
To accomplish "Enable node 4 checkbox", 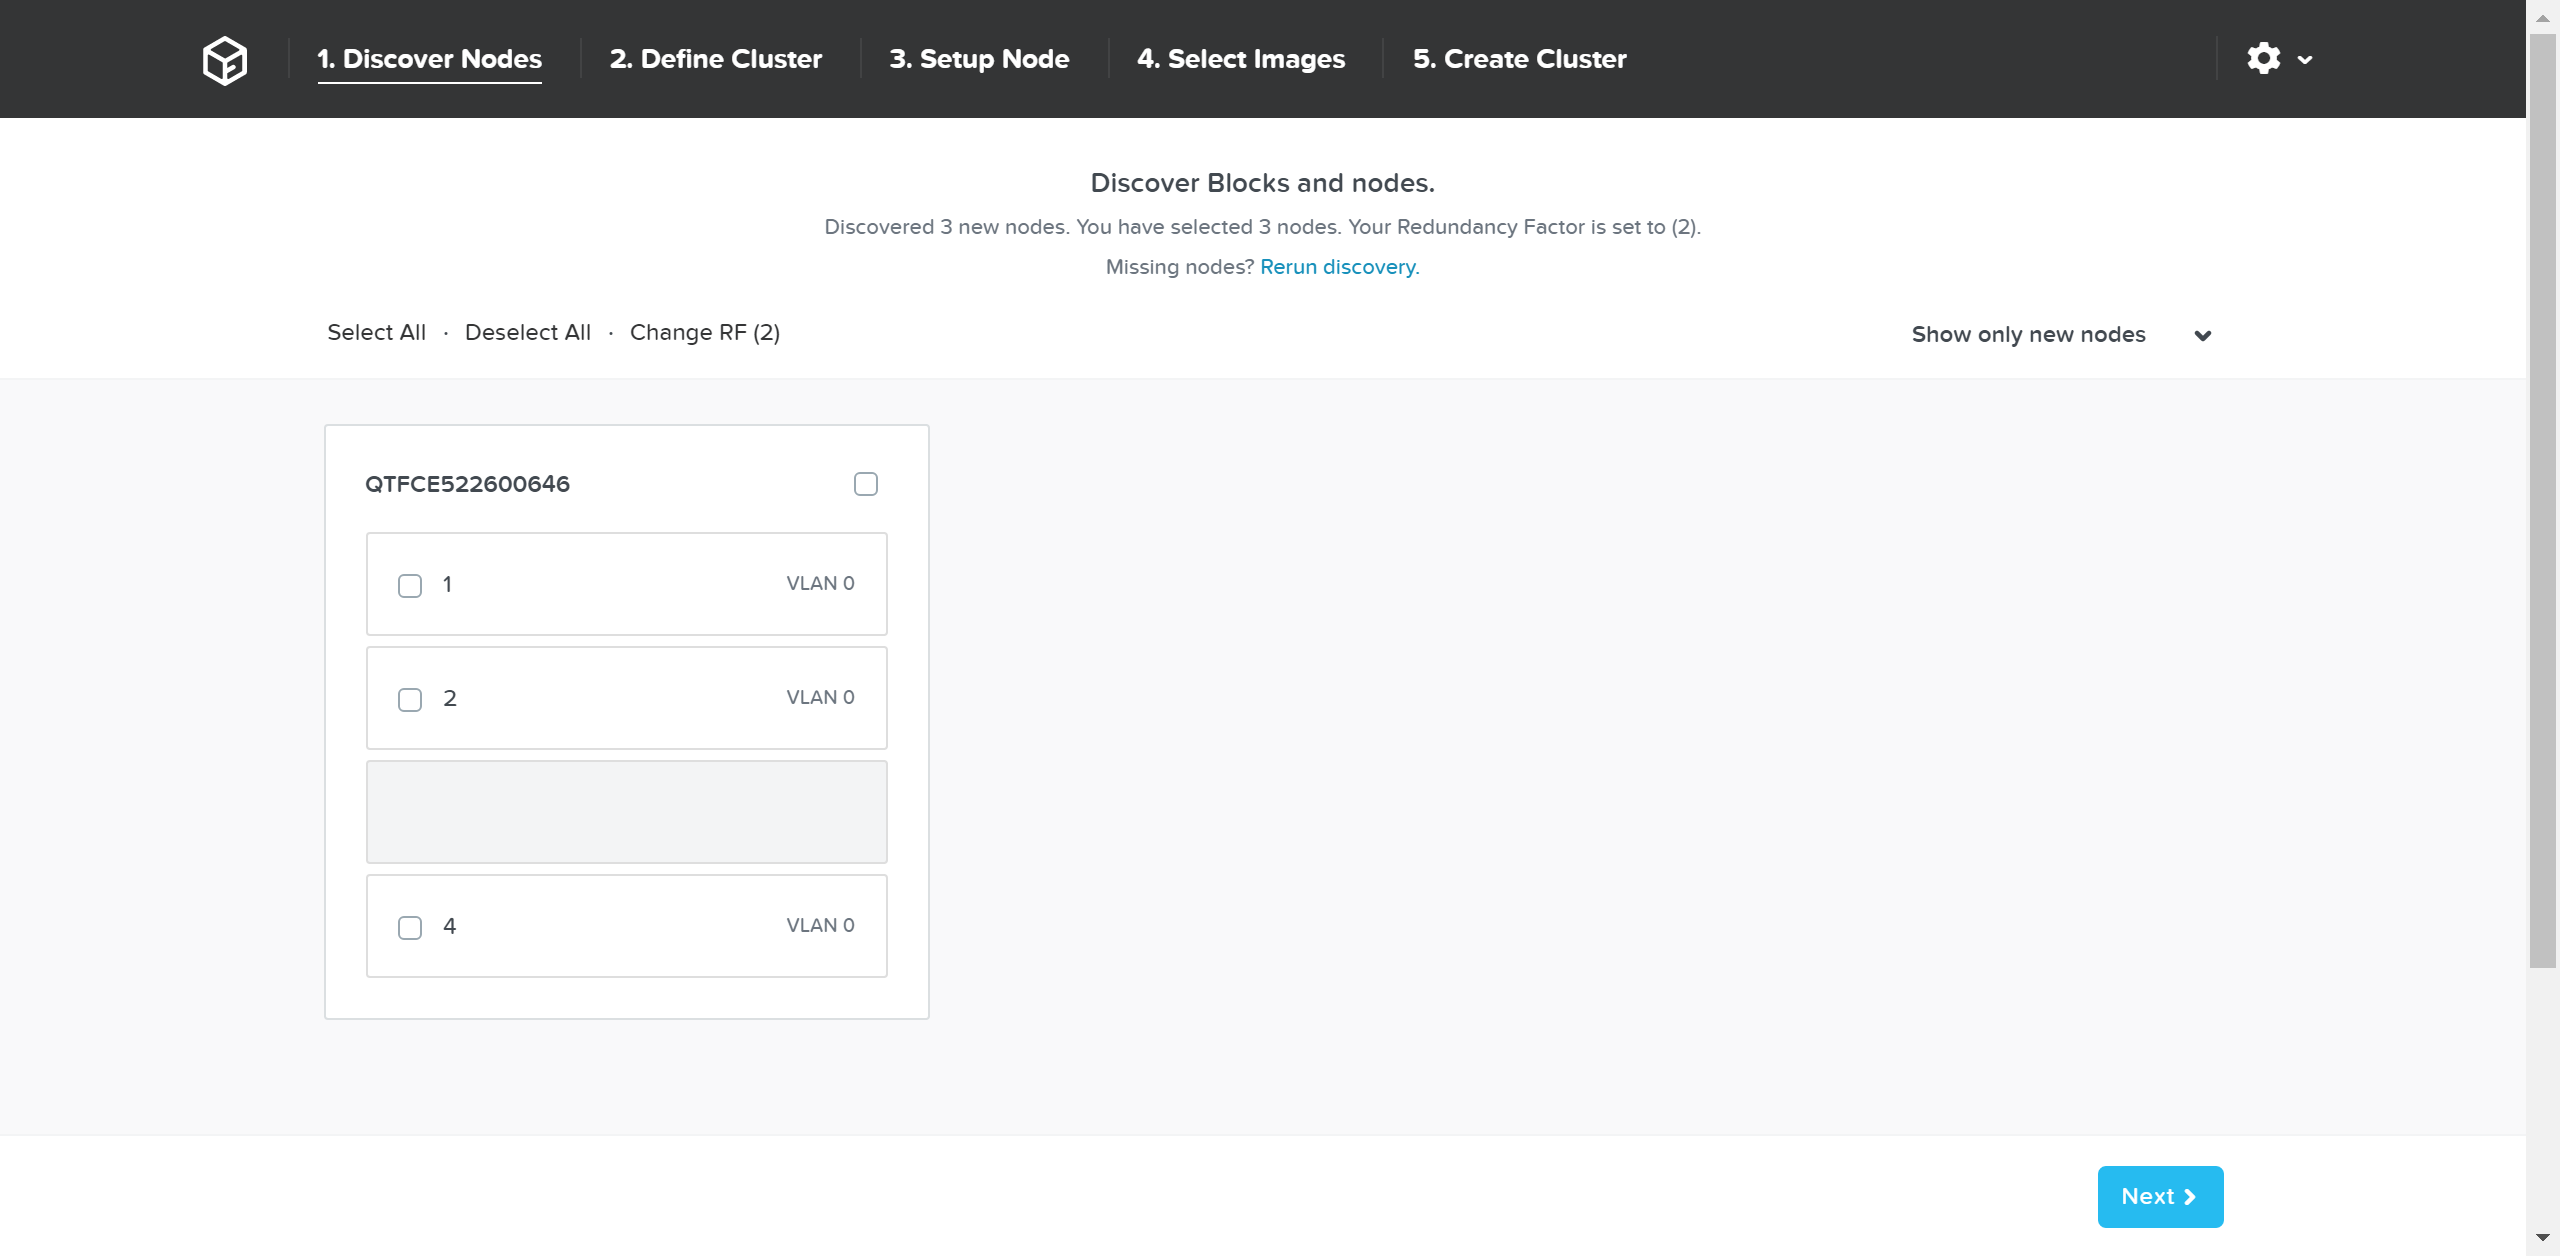I will 409,928.
